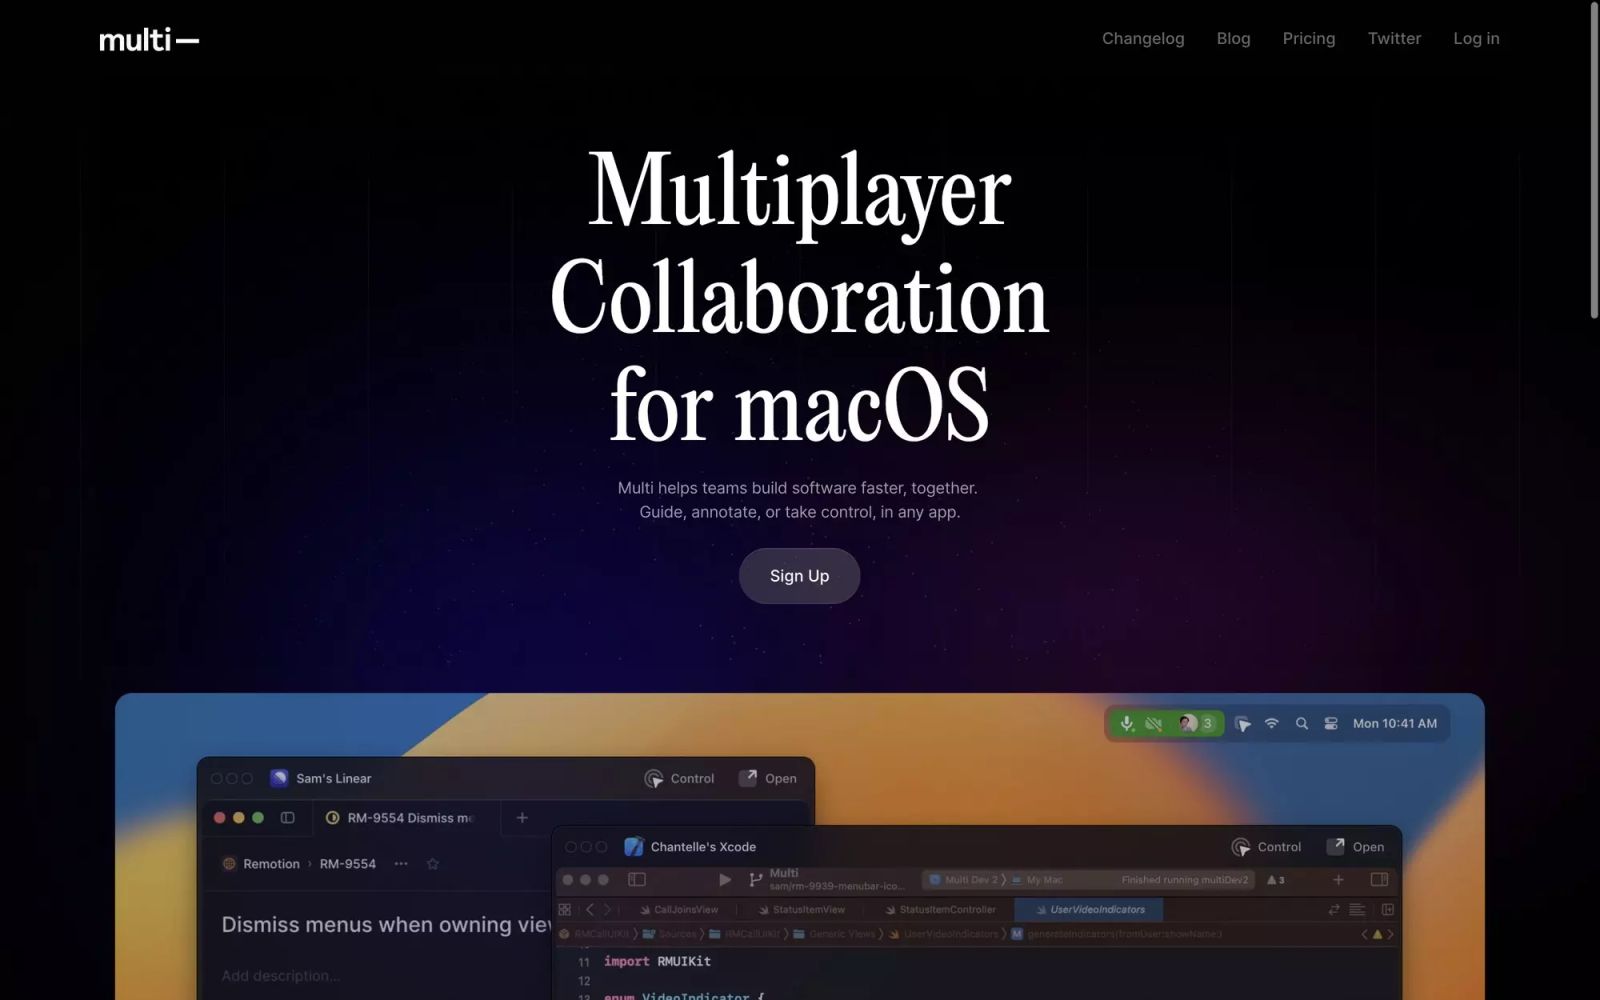This screenshot has height=1000, width=1600.
Task: Click the RM-9554 breadcrumb
Action: coord(347,863)
